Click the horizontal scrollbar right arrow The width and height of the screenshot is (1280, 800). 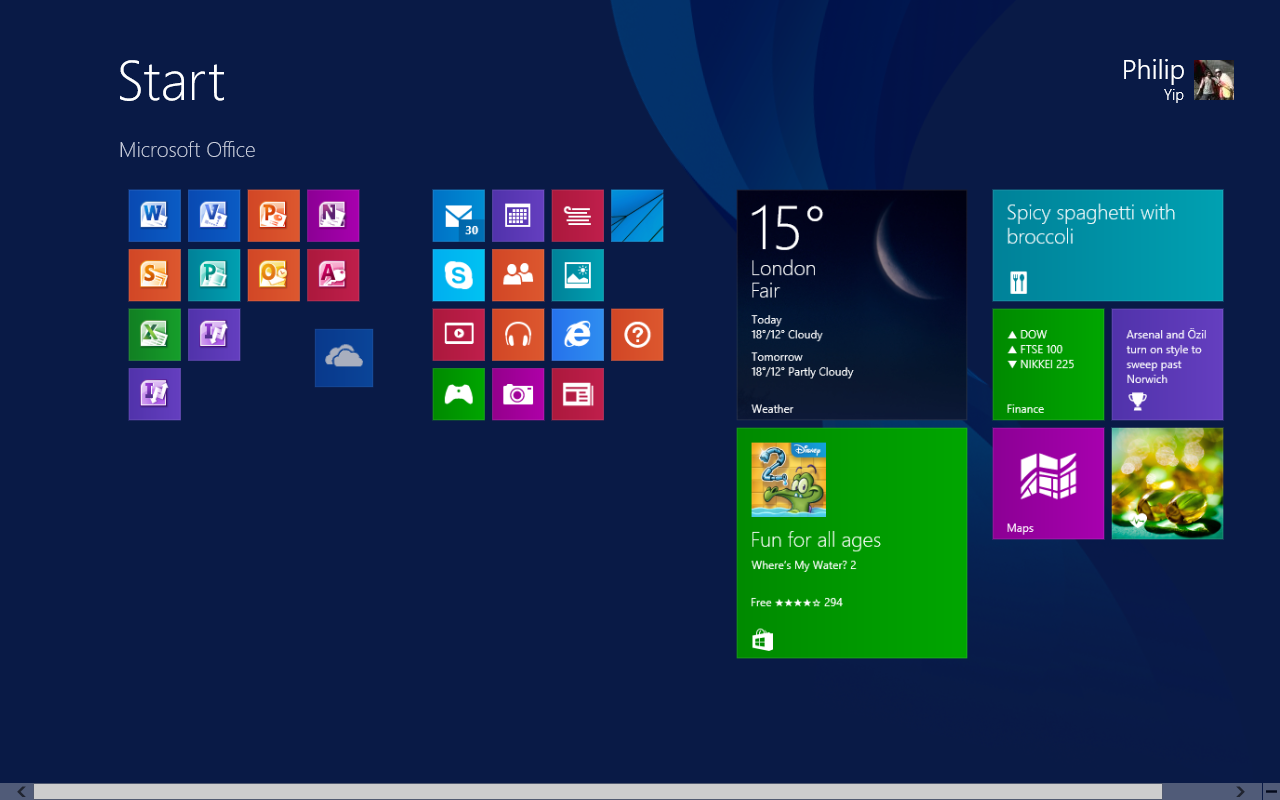1241,792
